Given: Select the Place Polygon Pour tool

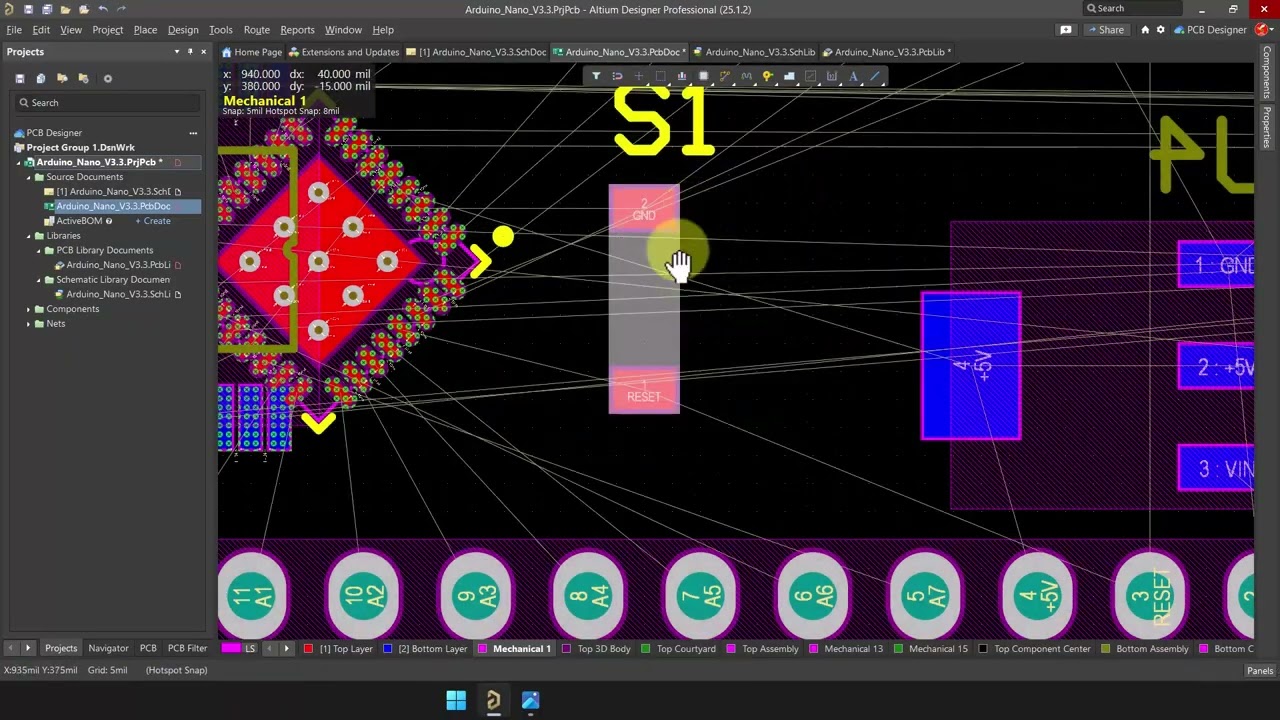Looking at the screenshot, I should tap(789, 76).
